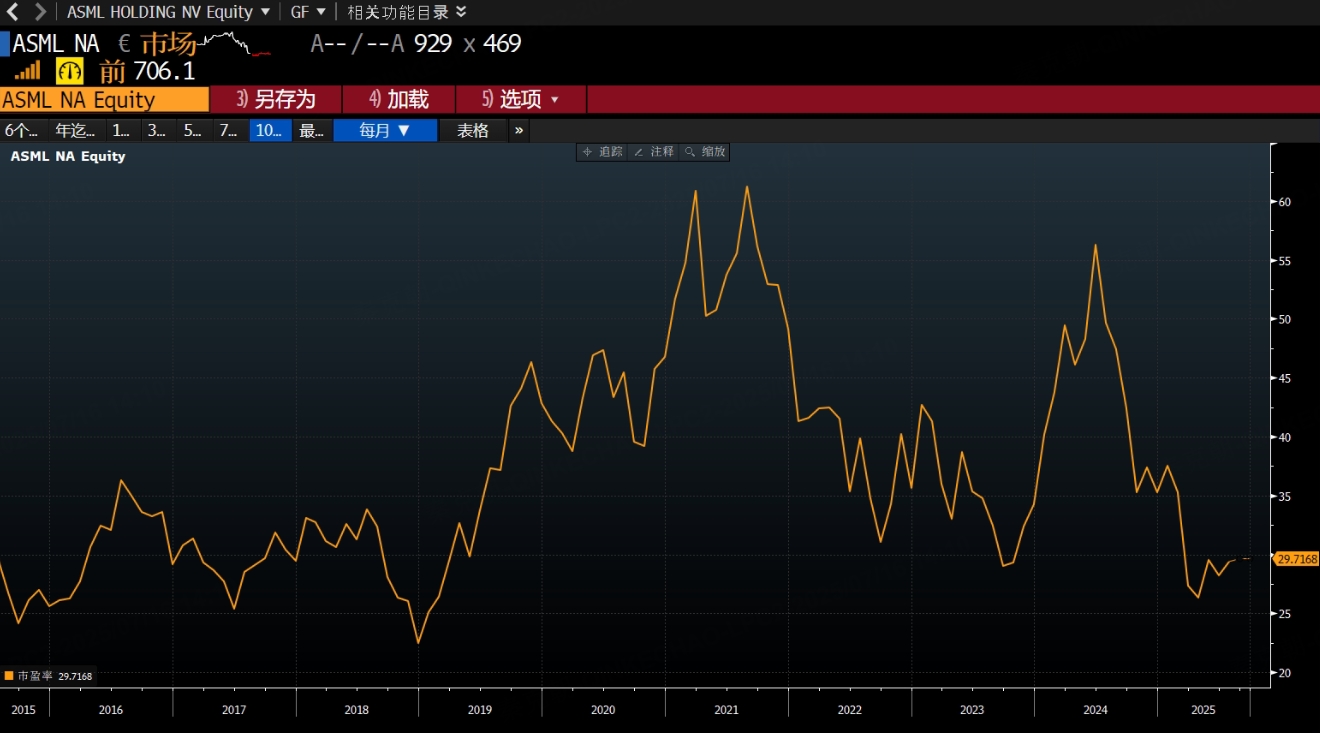Click the ASML NA Equity security field

[x=104, y=99]
